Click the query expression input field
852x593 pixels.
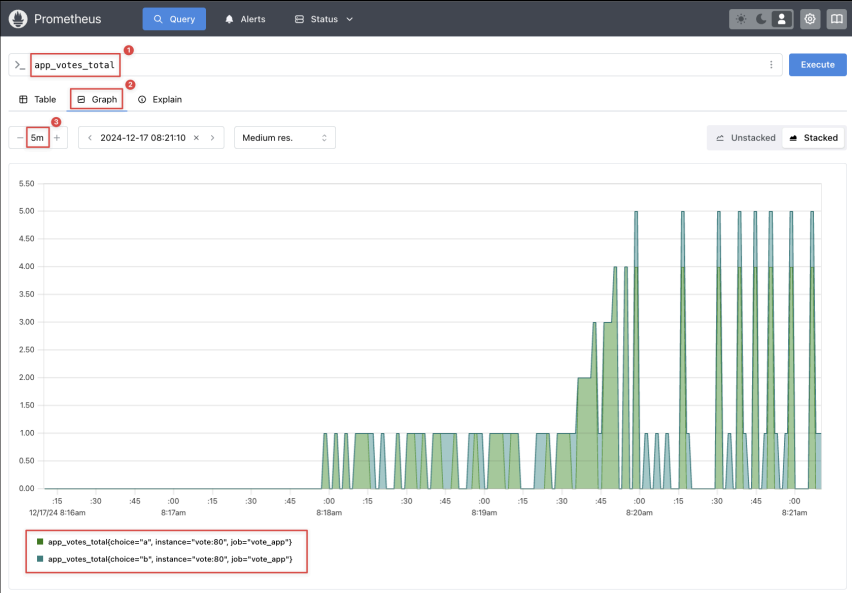[397, 65]
